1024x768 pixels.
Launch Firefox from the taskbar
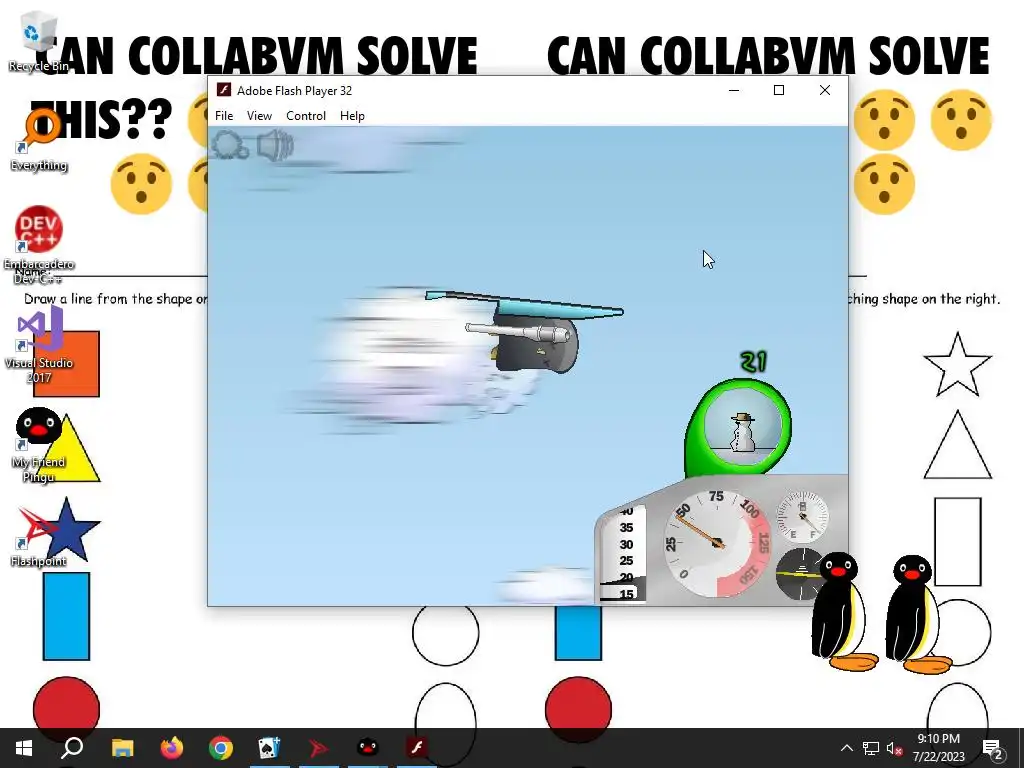[x=172, y=748]
